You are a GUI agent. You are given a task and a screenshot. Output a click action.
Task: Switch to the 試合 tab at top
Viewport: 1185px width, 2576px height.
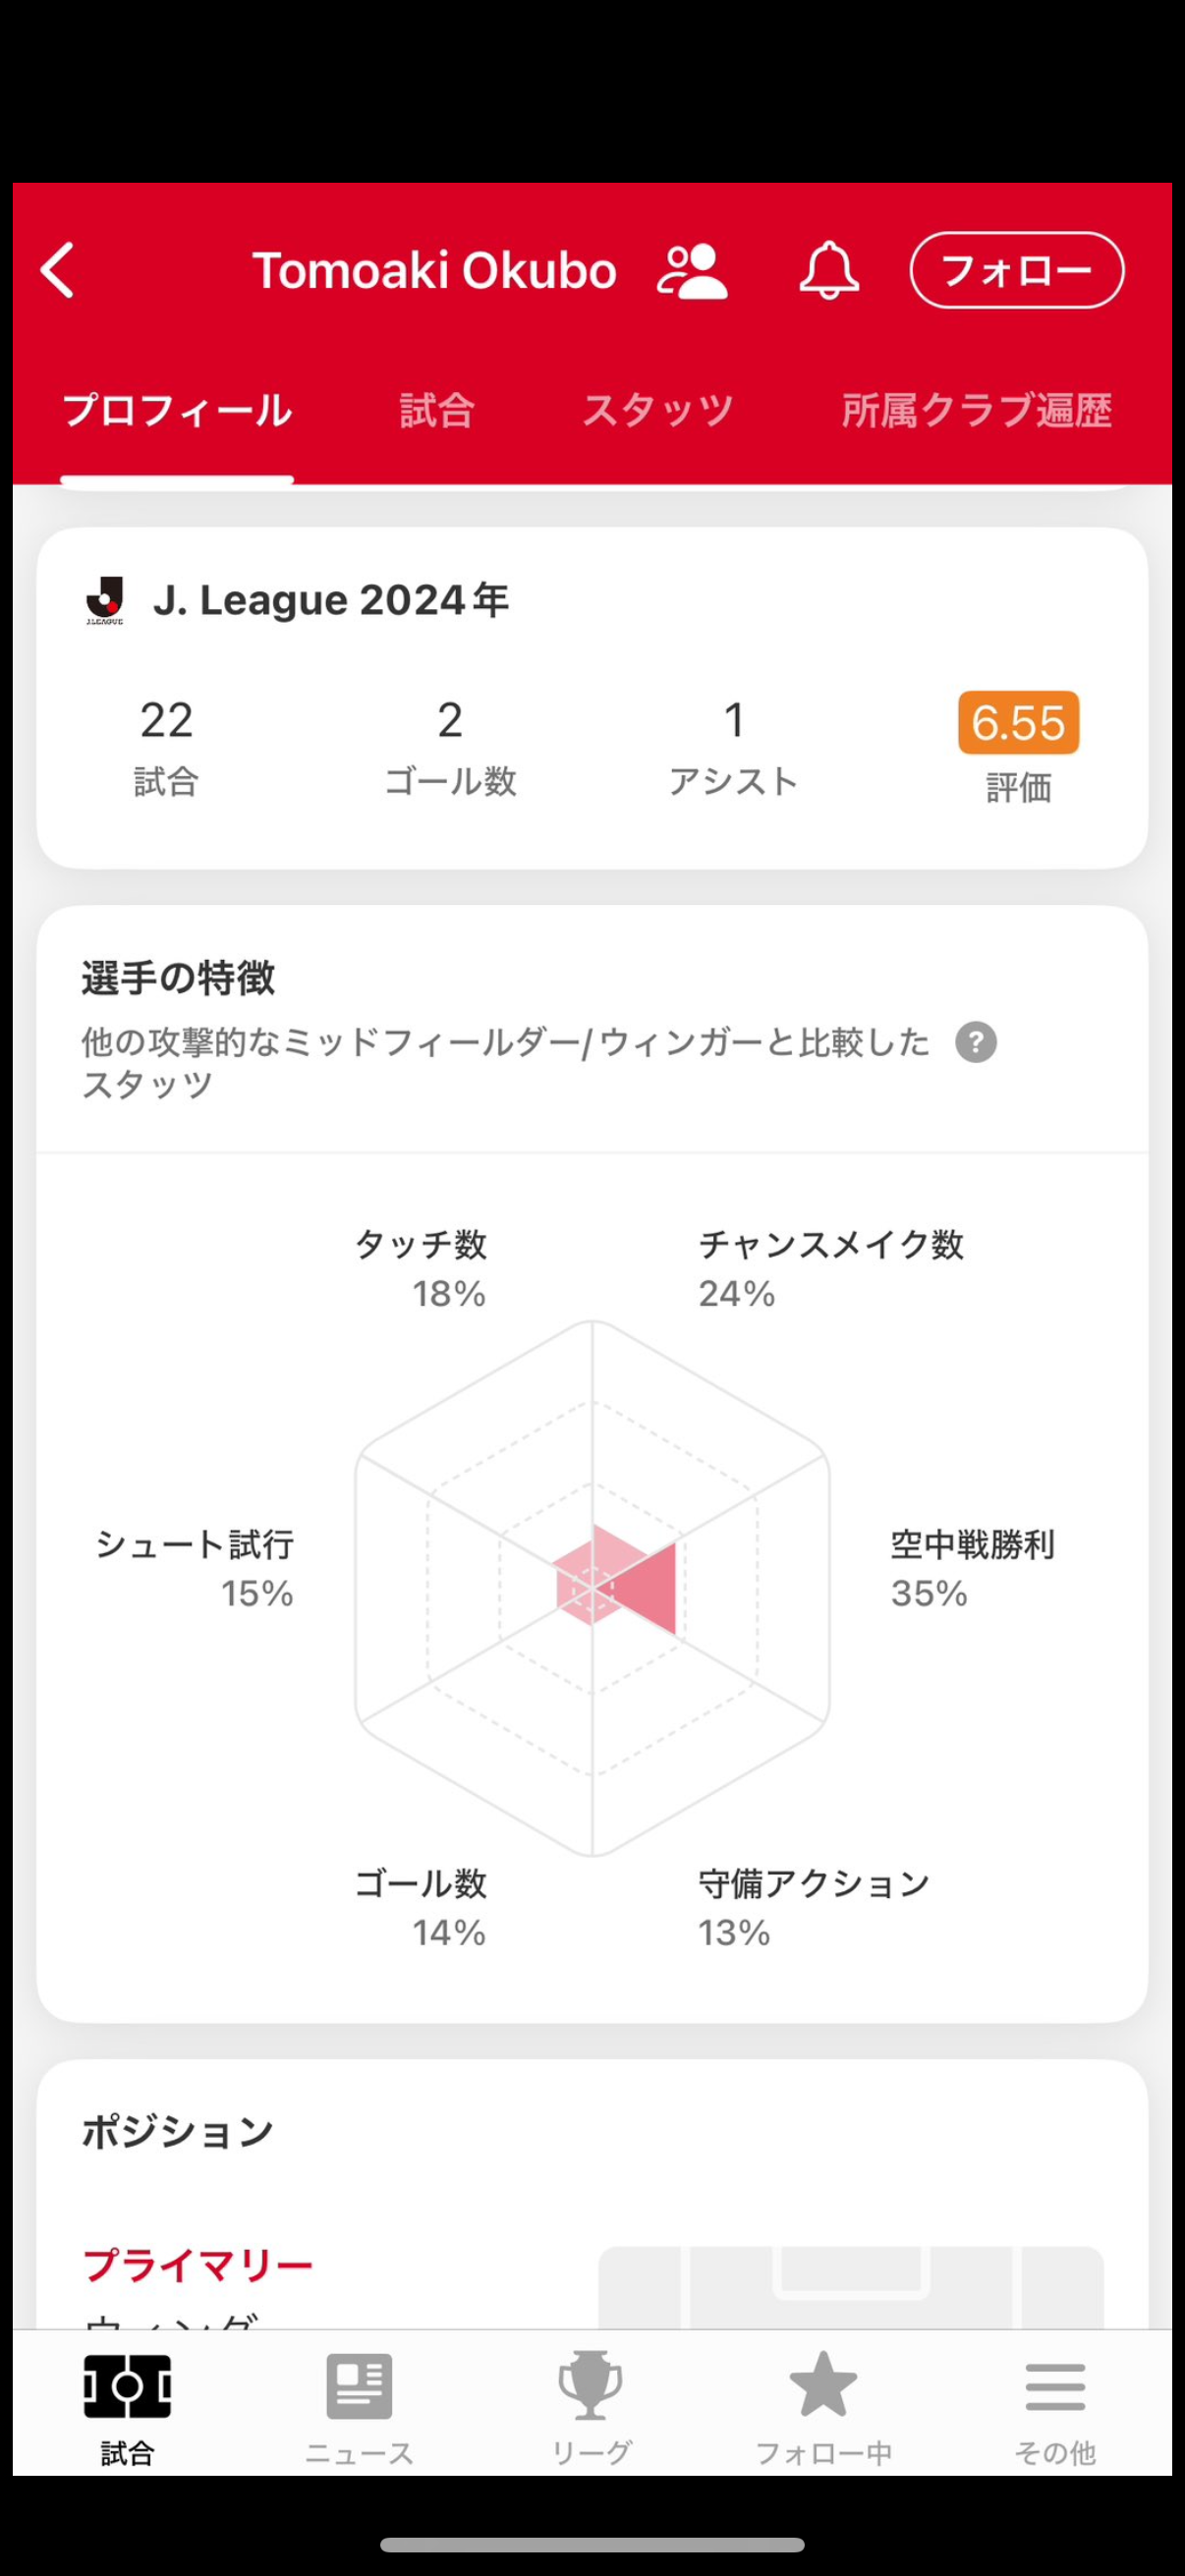click(x=436, y=411)
